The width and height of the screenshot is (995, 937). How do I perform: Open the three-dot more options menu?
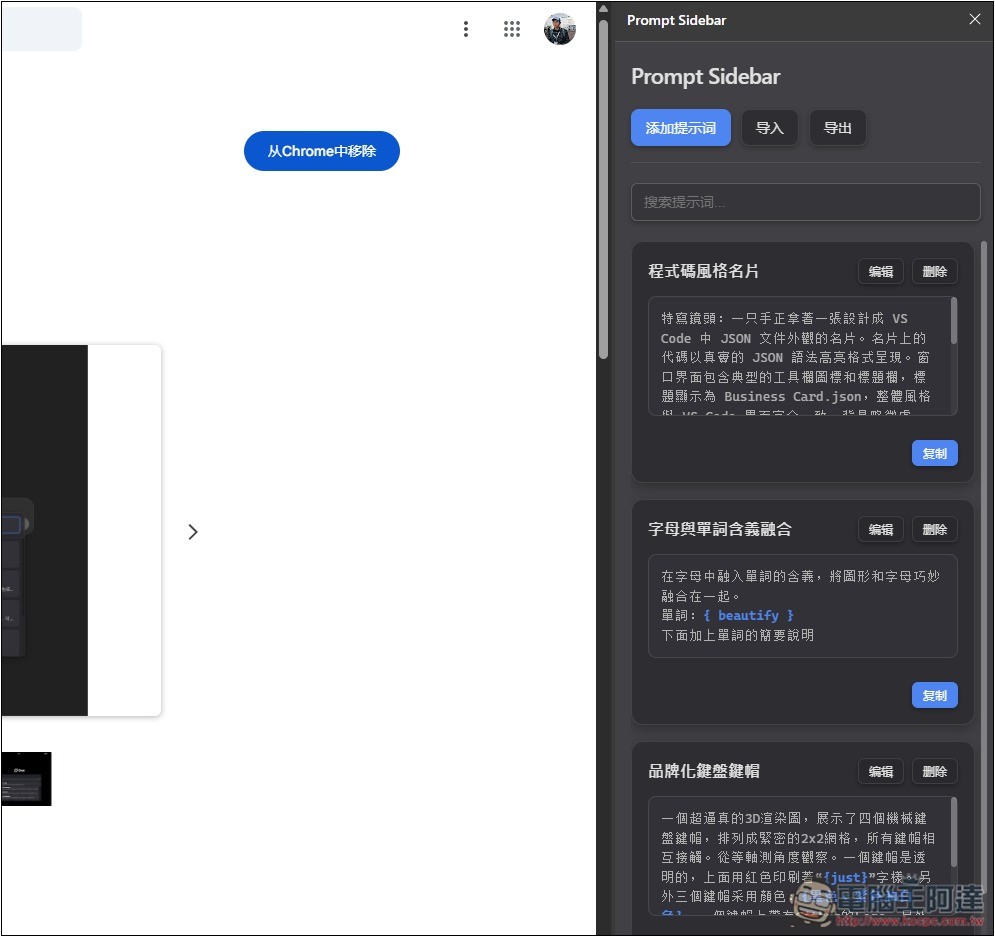coord(466,29)
